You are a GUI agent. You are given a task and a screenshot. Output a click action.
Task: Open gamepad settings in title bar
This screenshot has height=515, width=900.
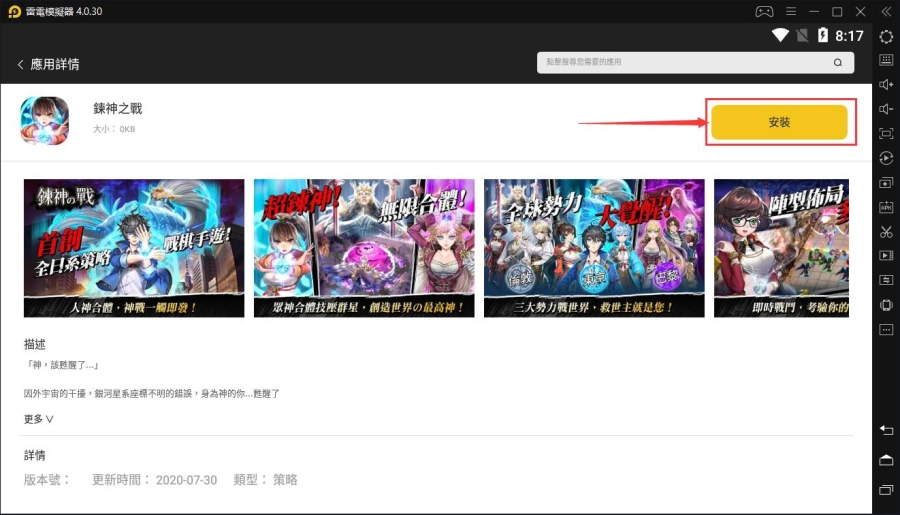(x=764, y=11)
